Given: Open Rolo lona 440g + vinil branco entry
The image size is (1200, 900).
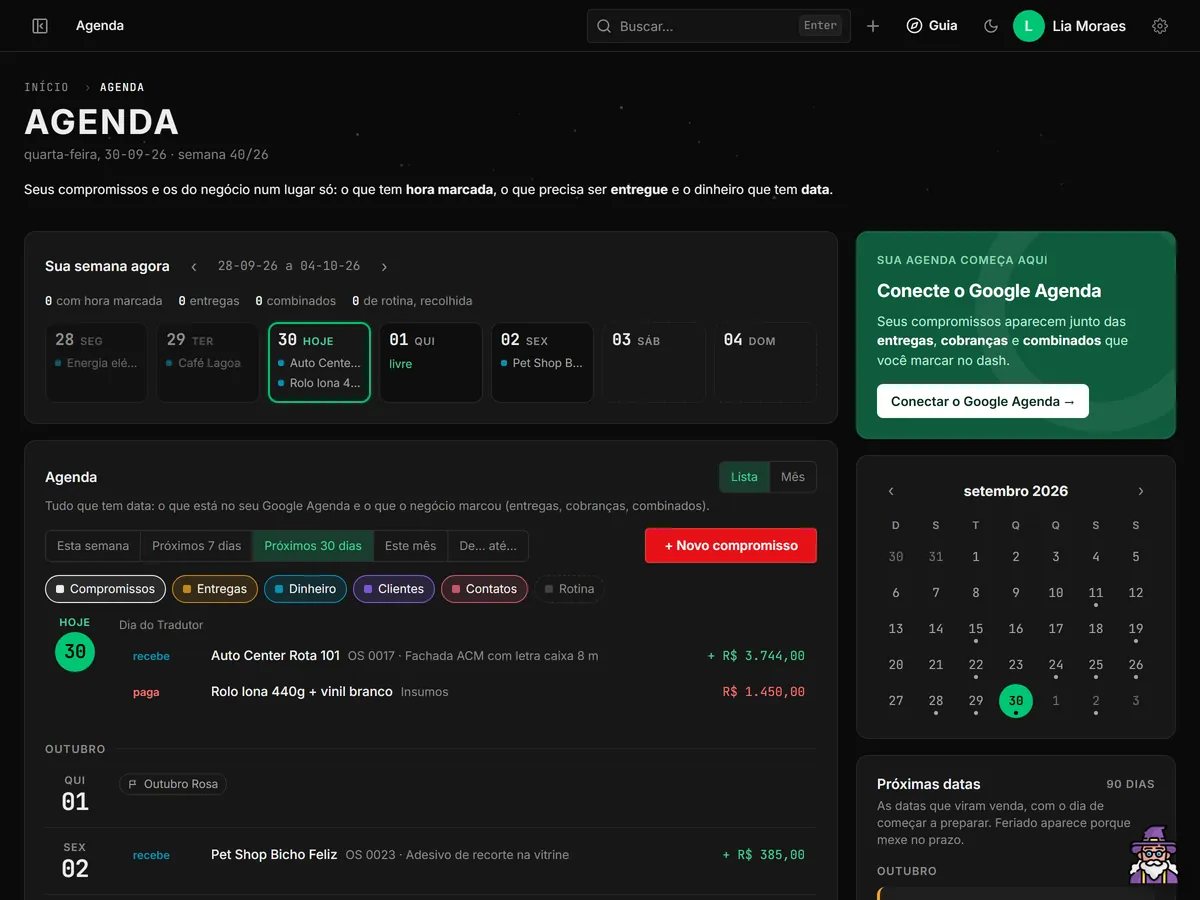Looking at the screenshot, I should (468, 692).
